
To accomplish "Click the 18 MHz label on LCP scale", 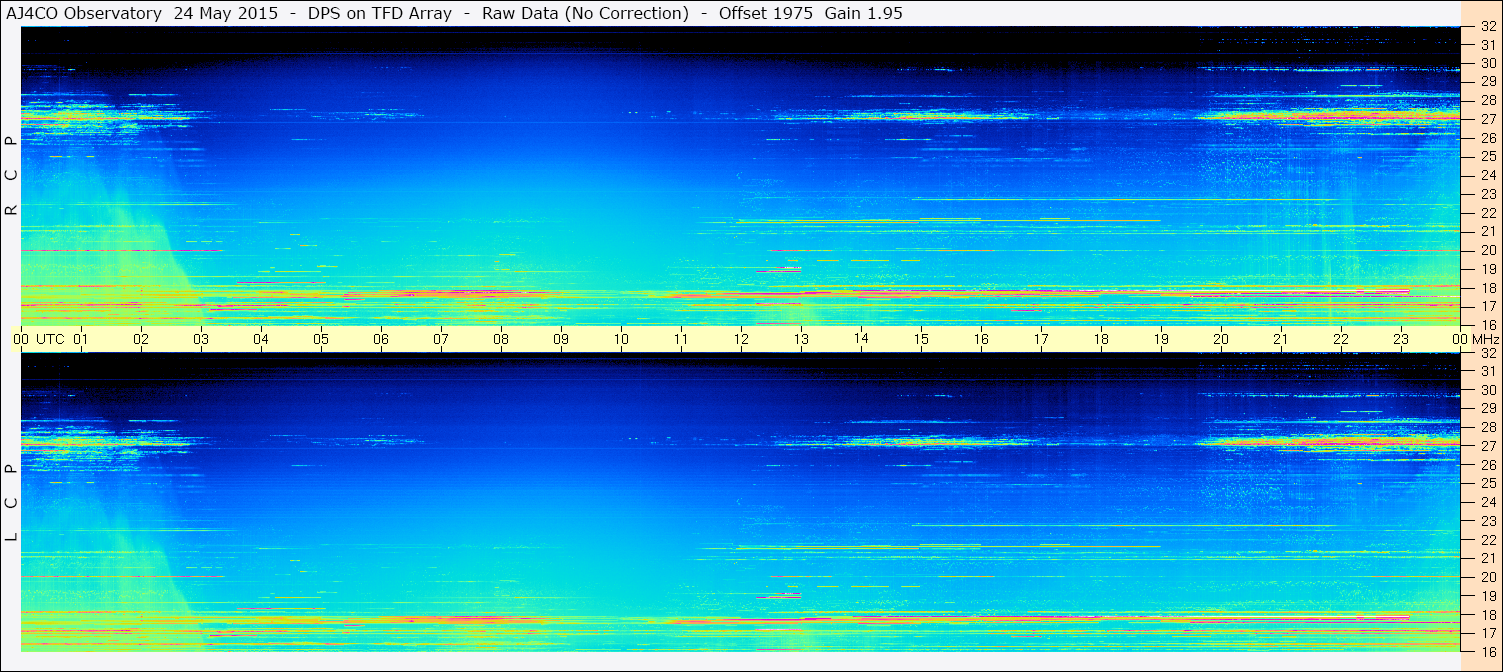I will point(1487,615).
